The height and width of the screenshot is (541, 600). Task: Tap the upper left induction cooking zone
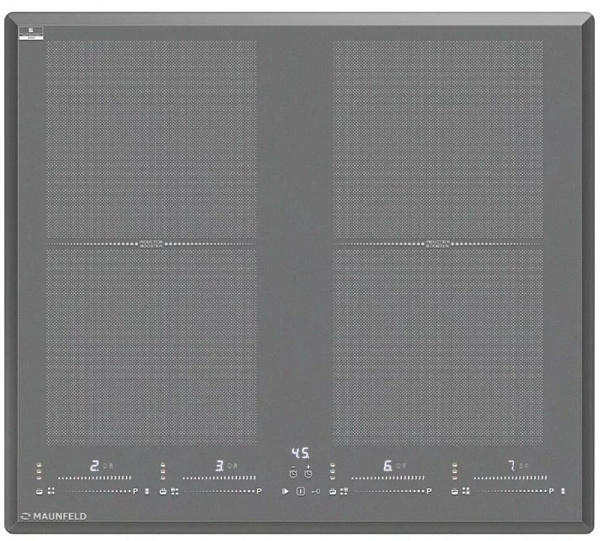pyautogui.click(x=150, y=140)
